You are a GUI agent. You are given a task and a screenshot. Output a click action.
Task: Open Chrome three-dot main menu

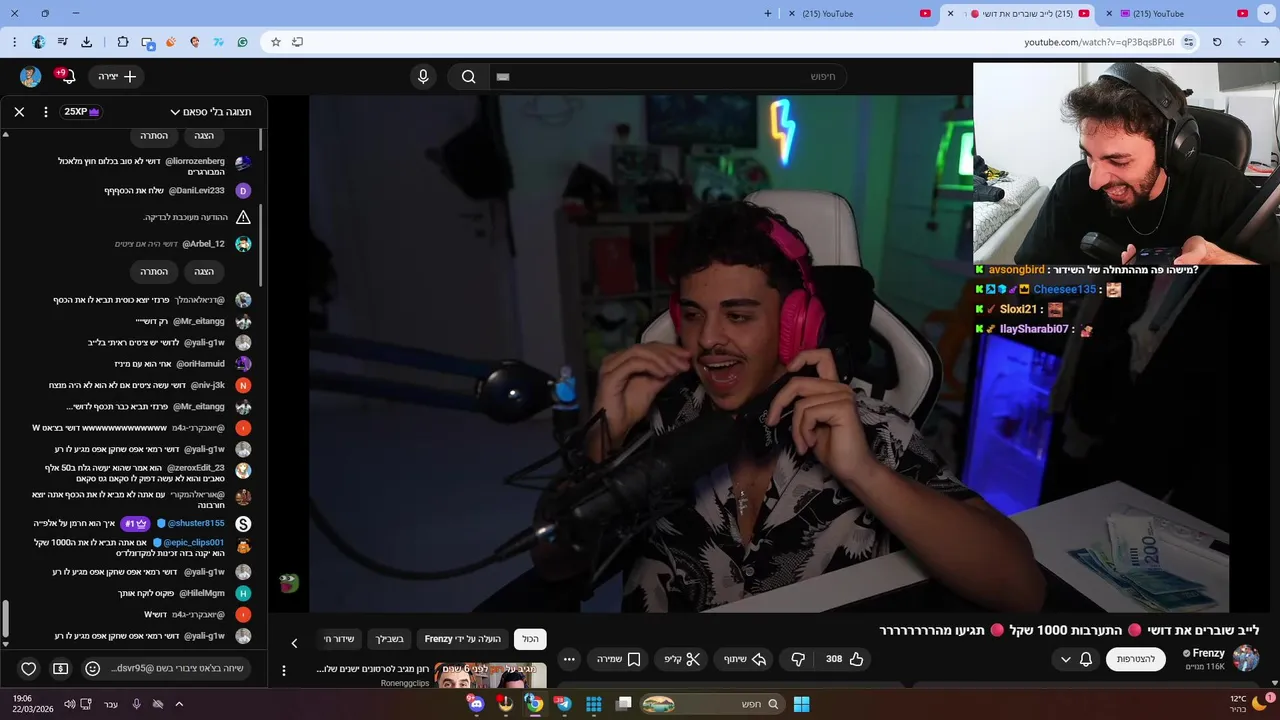point(14,42)
